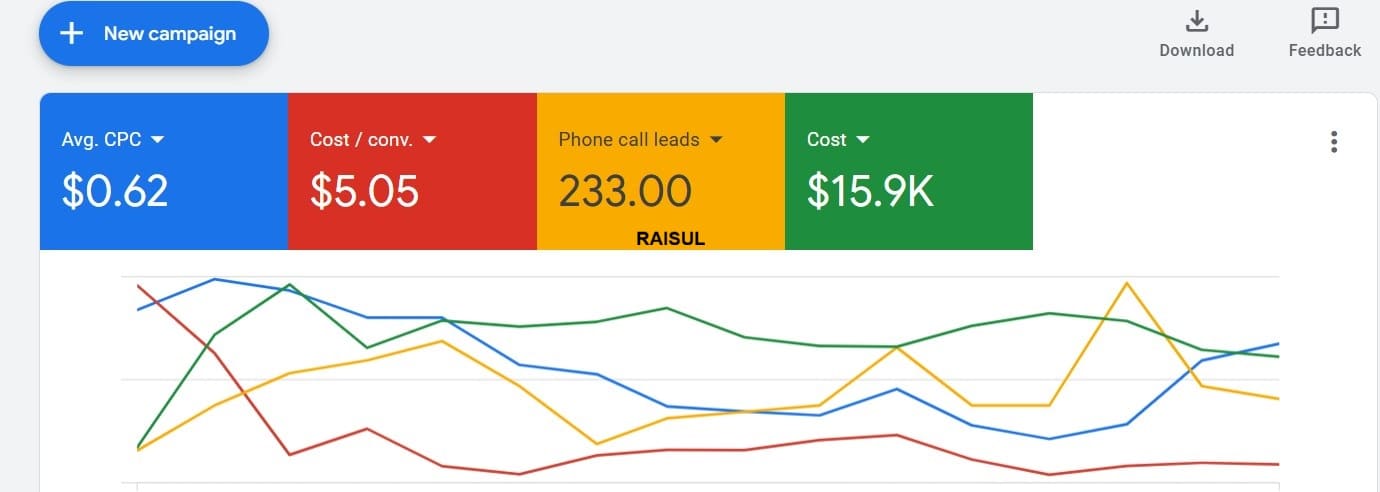Open the three-dot more options menu
Viewport: 1380px width, 492px height.
coord(1334,142)
